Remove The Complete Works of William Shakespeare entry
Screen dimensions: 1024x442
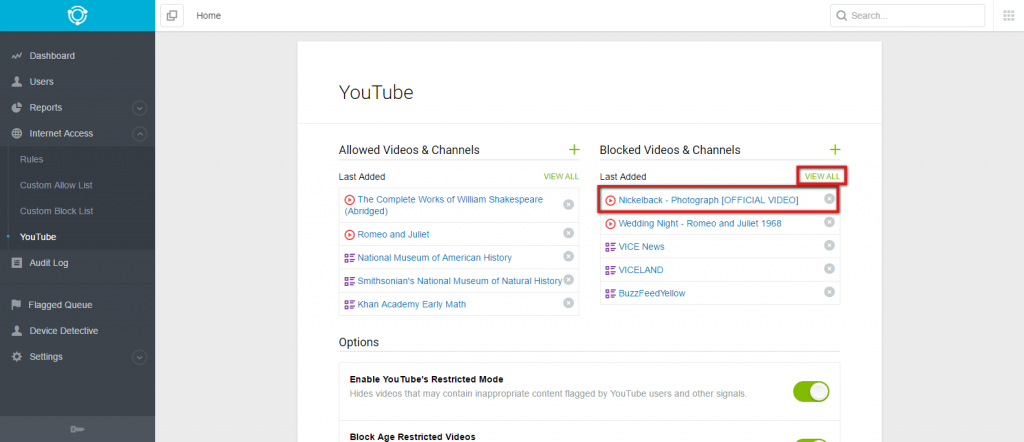(568, 204)
